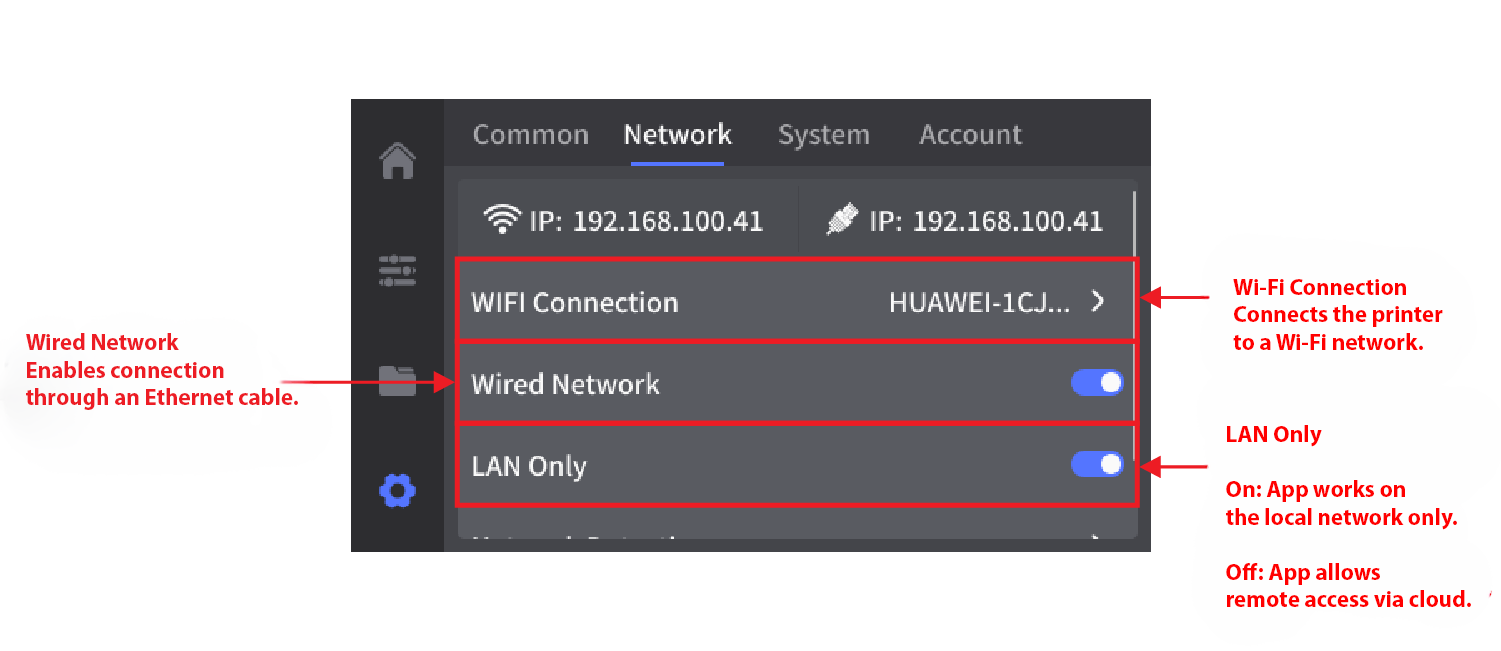The image size is (1501, 651).
Task: Select the adjustments icon in the sidebar
Action: point(397,270)
